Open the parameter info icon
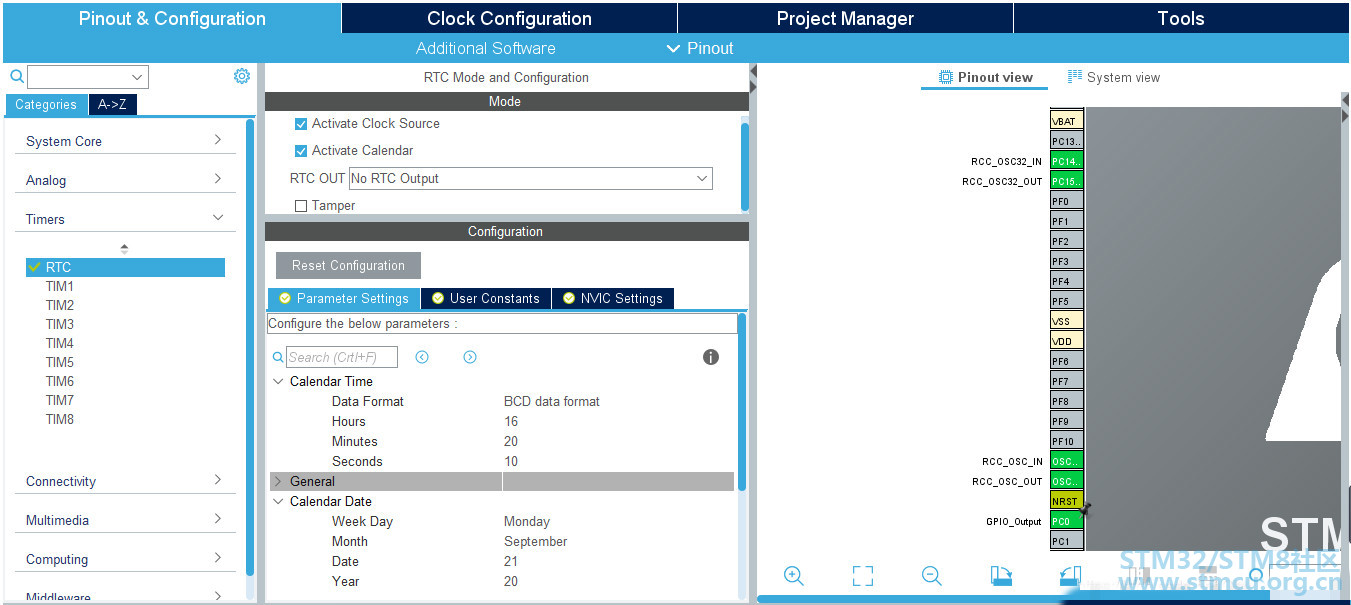The height and width of the screenshot is (605, 1351). (711, 357)
